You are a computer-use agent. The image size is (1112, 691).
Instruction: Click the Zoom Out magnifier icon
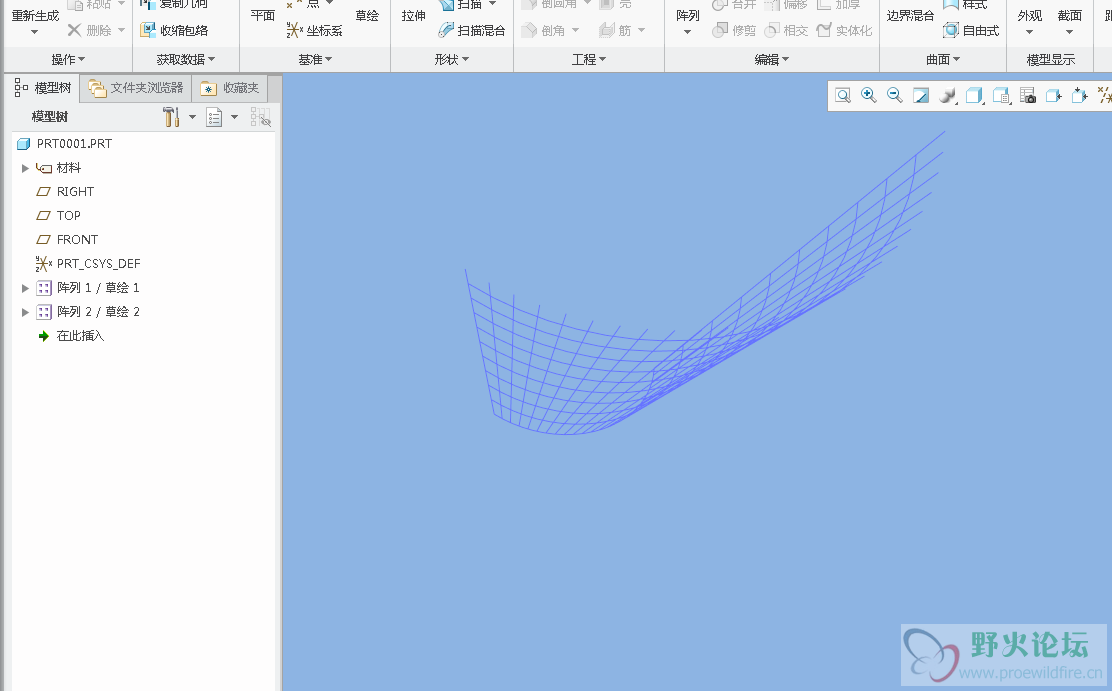click(x=894, y=96)
